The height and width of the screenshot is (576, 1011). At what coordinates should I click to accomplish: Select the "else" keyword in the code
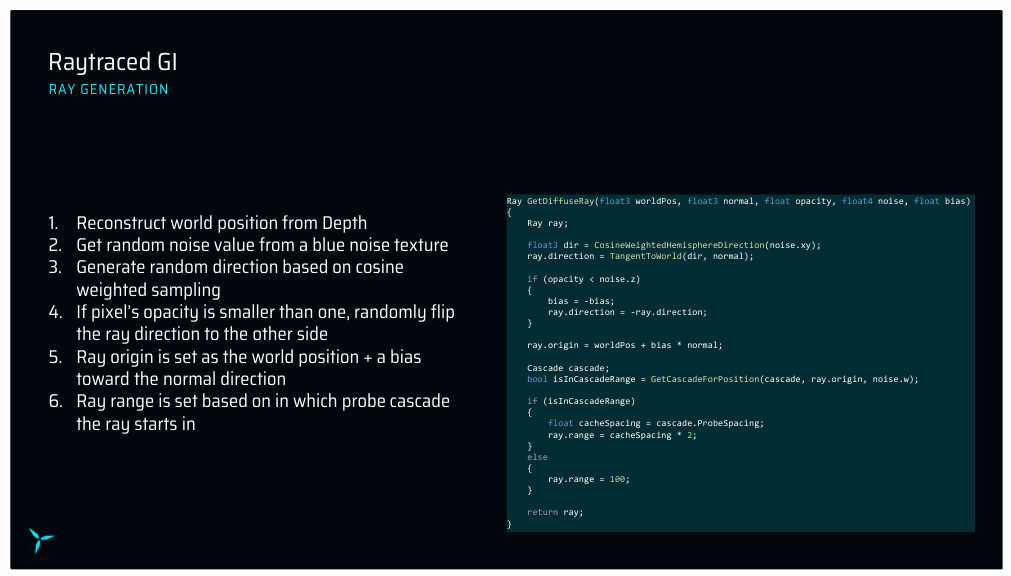click(537, 457)
